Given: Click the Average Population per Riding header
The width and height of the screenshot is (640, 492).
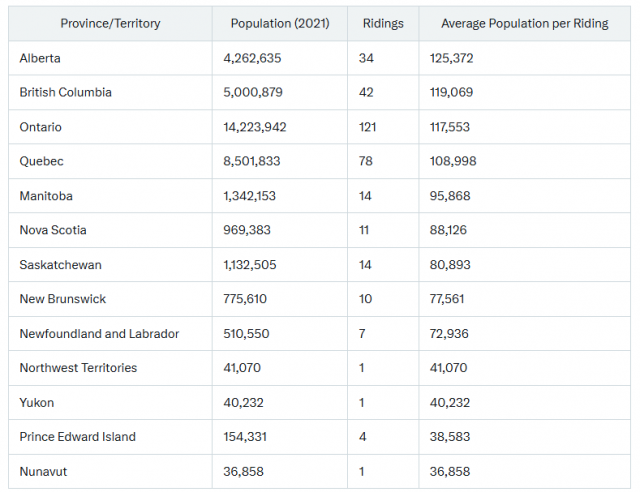Looking at the screenshot, I should pyautogui.click(x=524, y=23).
